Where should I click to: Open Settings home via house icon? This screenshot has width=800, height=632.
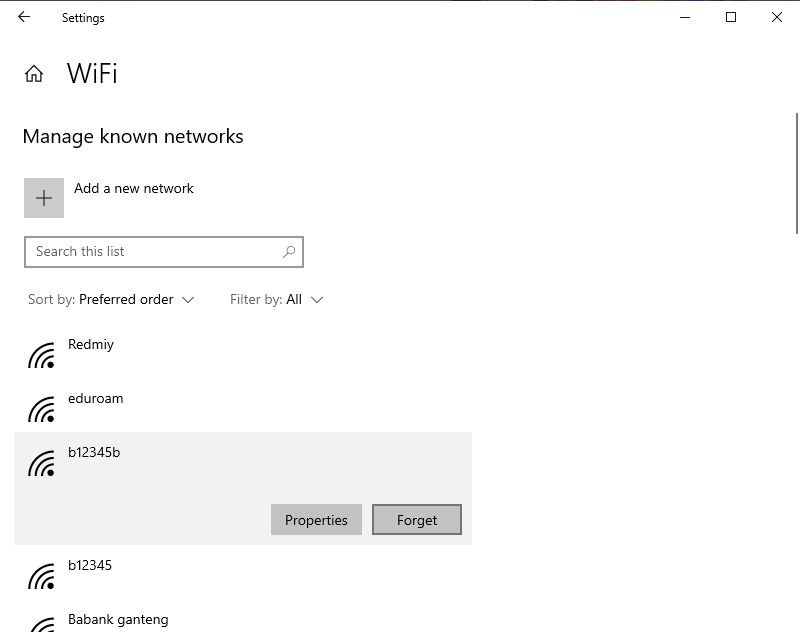click(34, 73)
